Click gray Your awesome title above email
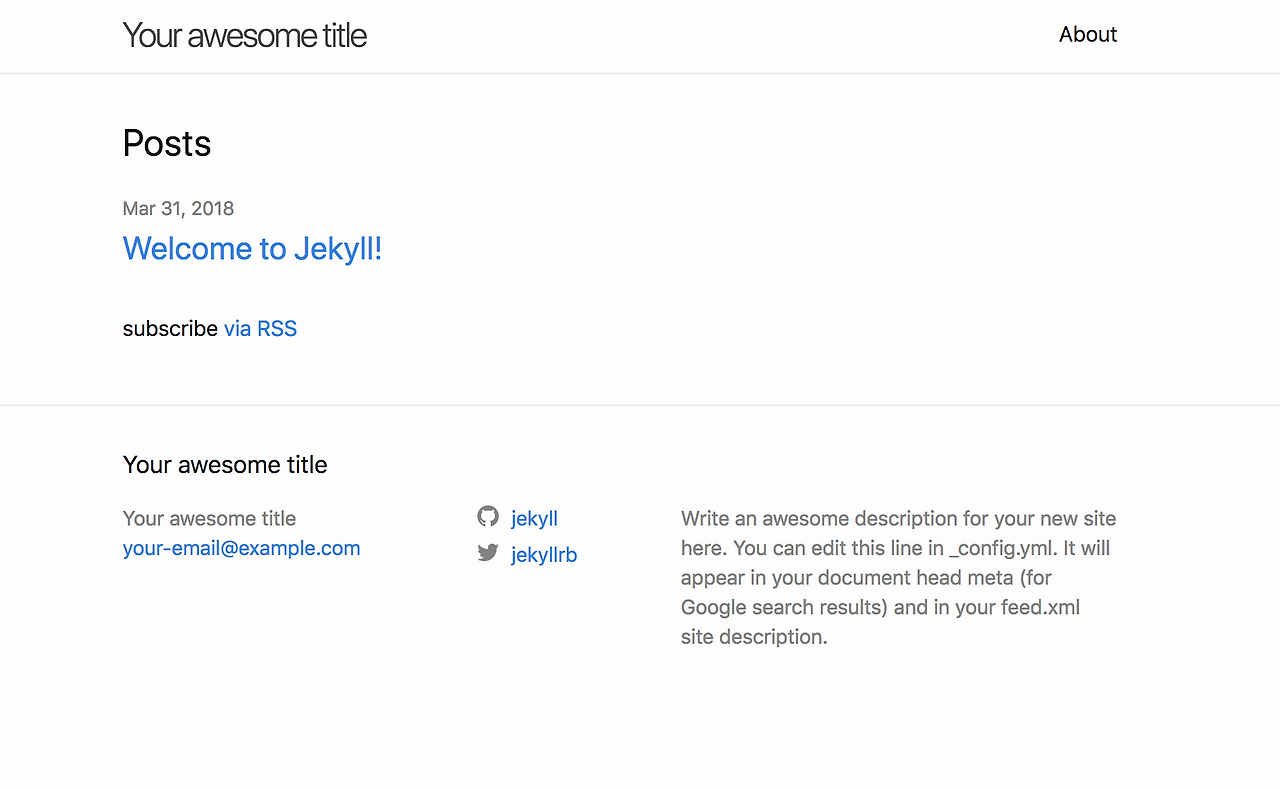 click(209, 519)
